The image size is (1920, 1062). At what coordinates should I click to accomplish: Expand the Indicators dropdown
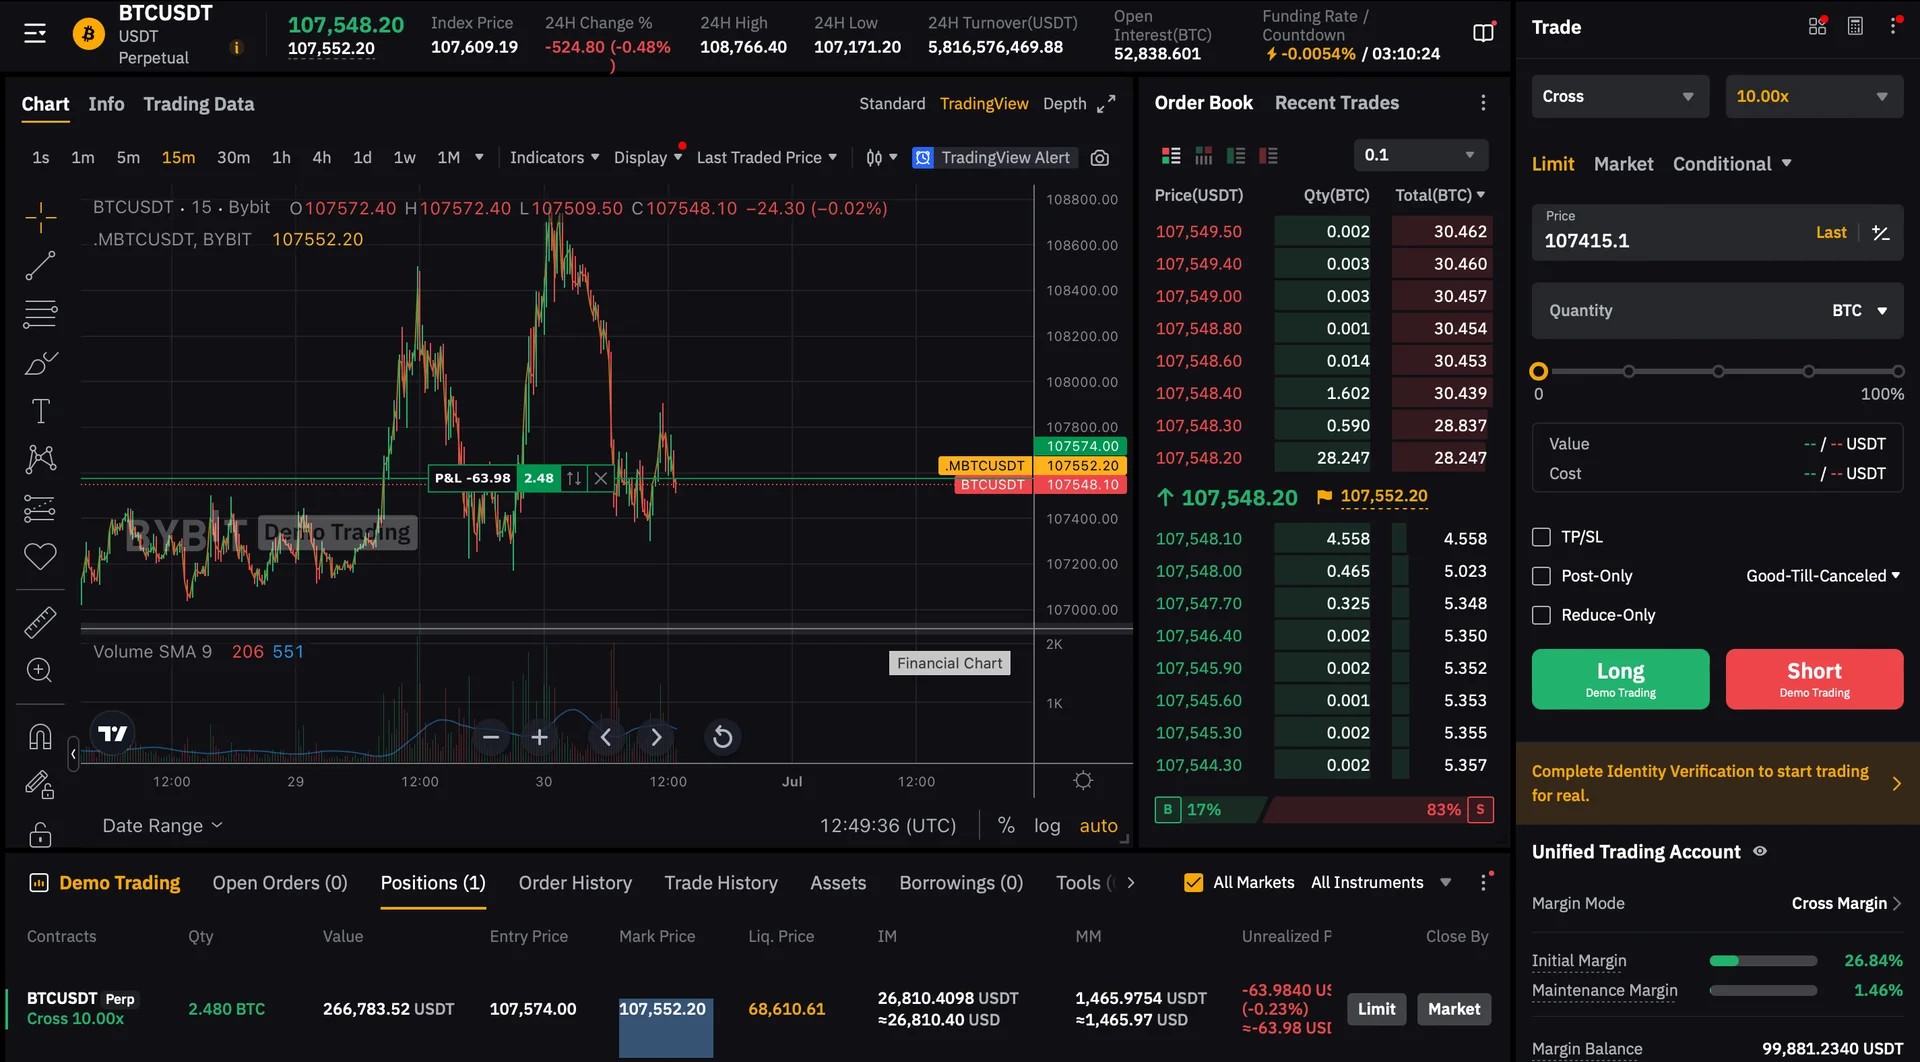pyautogui.click(x=554, y=158)
